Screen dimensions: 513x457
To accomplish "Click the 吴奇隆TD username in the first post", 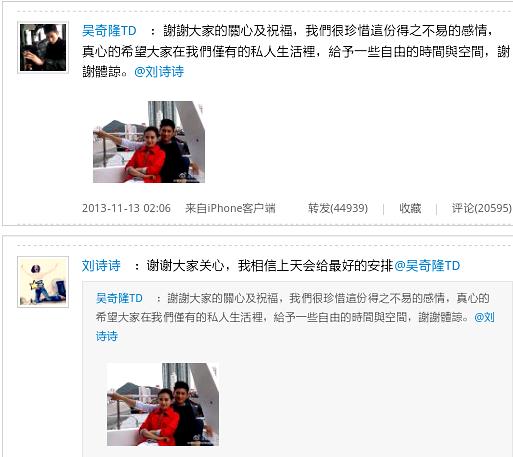I will [x=109, y=31].
